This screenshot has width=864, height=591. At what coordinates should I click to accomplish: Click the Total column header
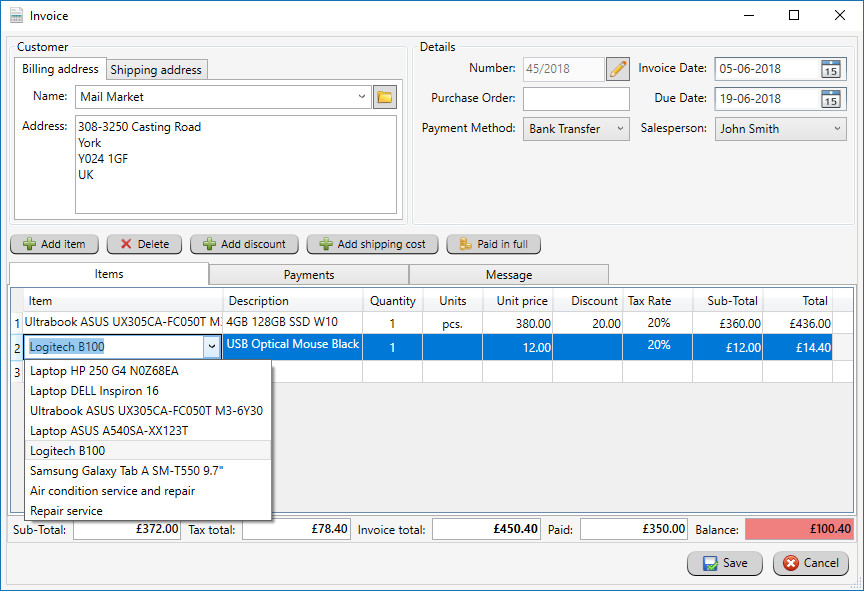pos(797,301)
